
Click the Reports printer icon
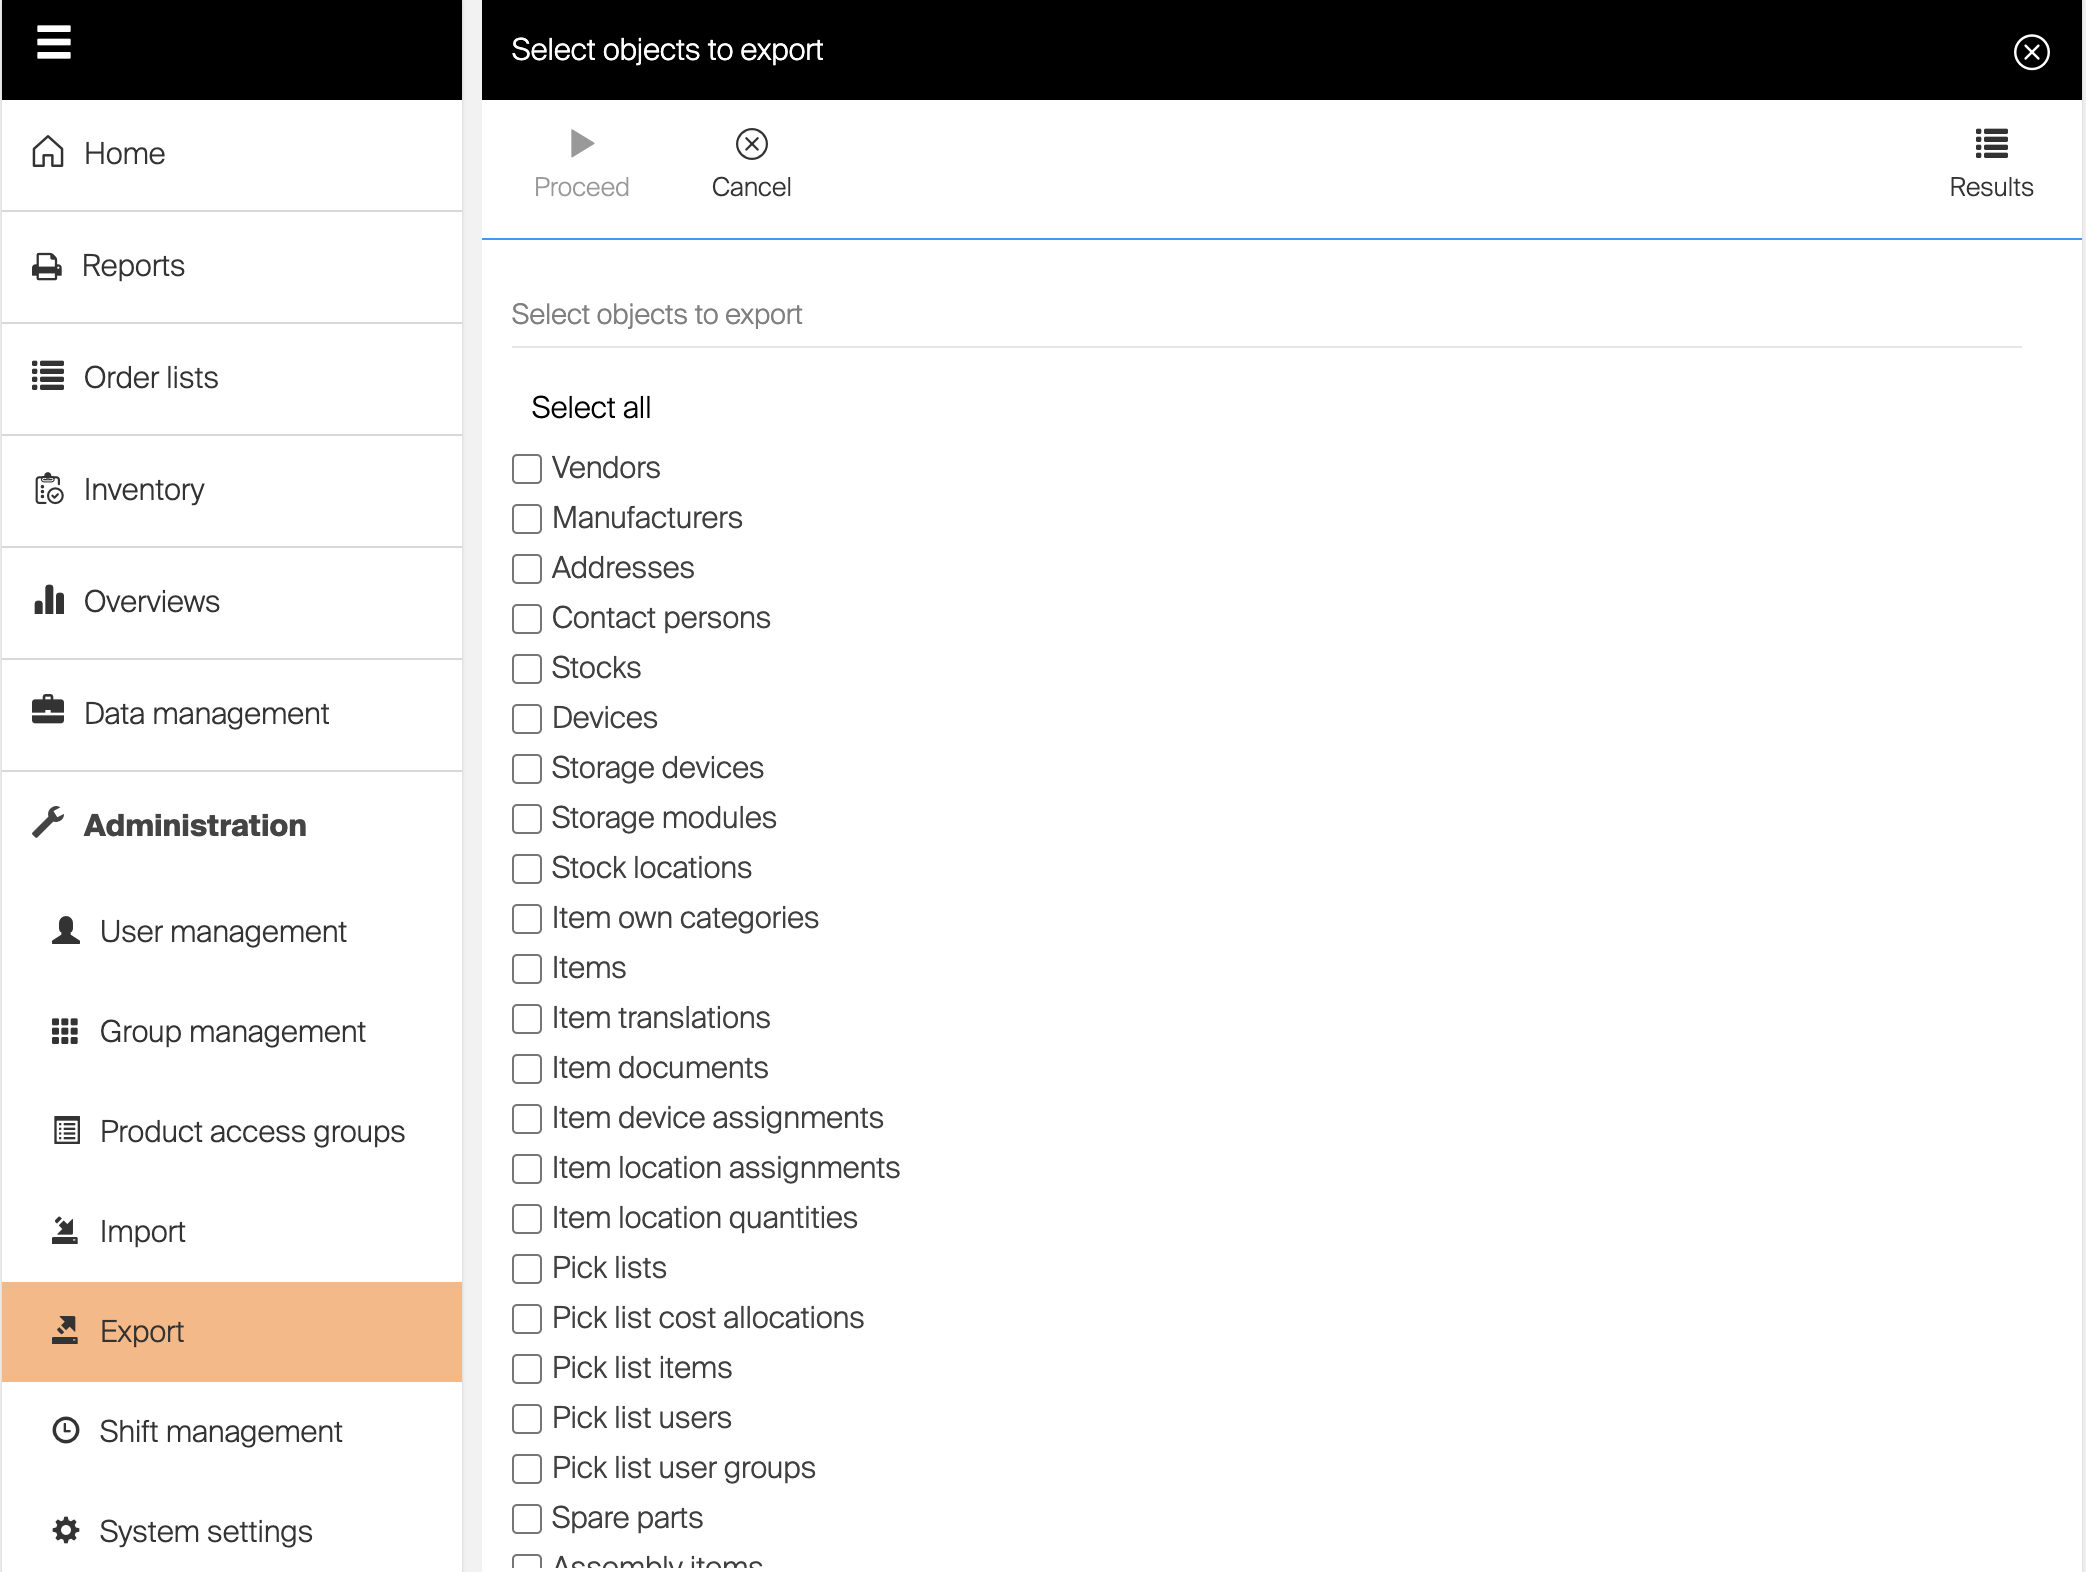[47, 266]
